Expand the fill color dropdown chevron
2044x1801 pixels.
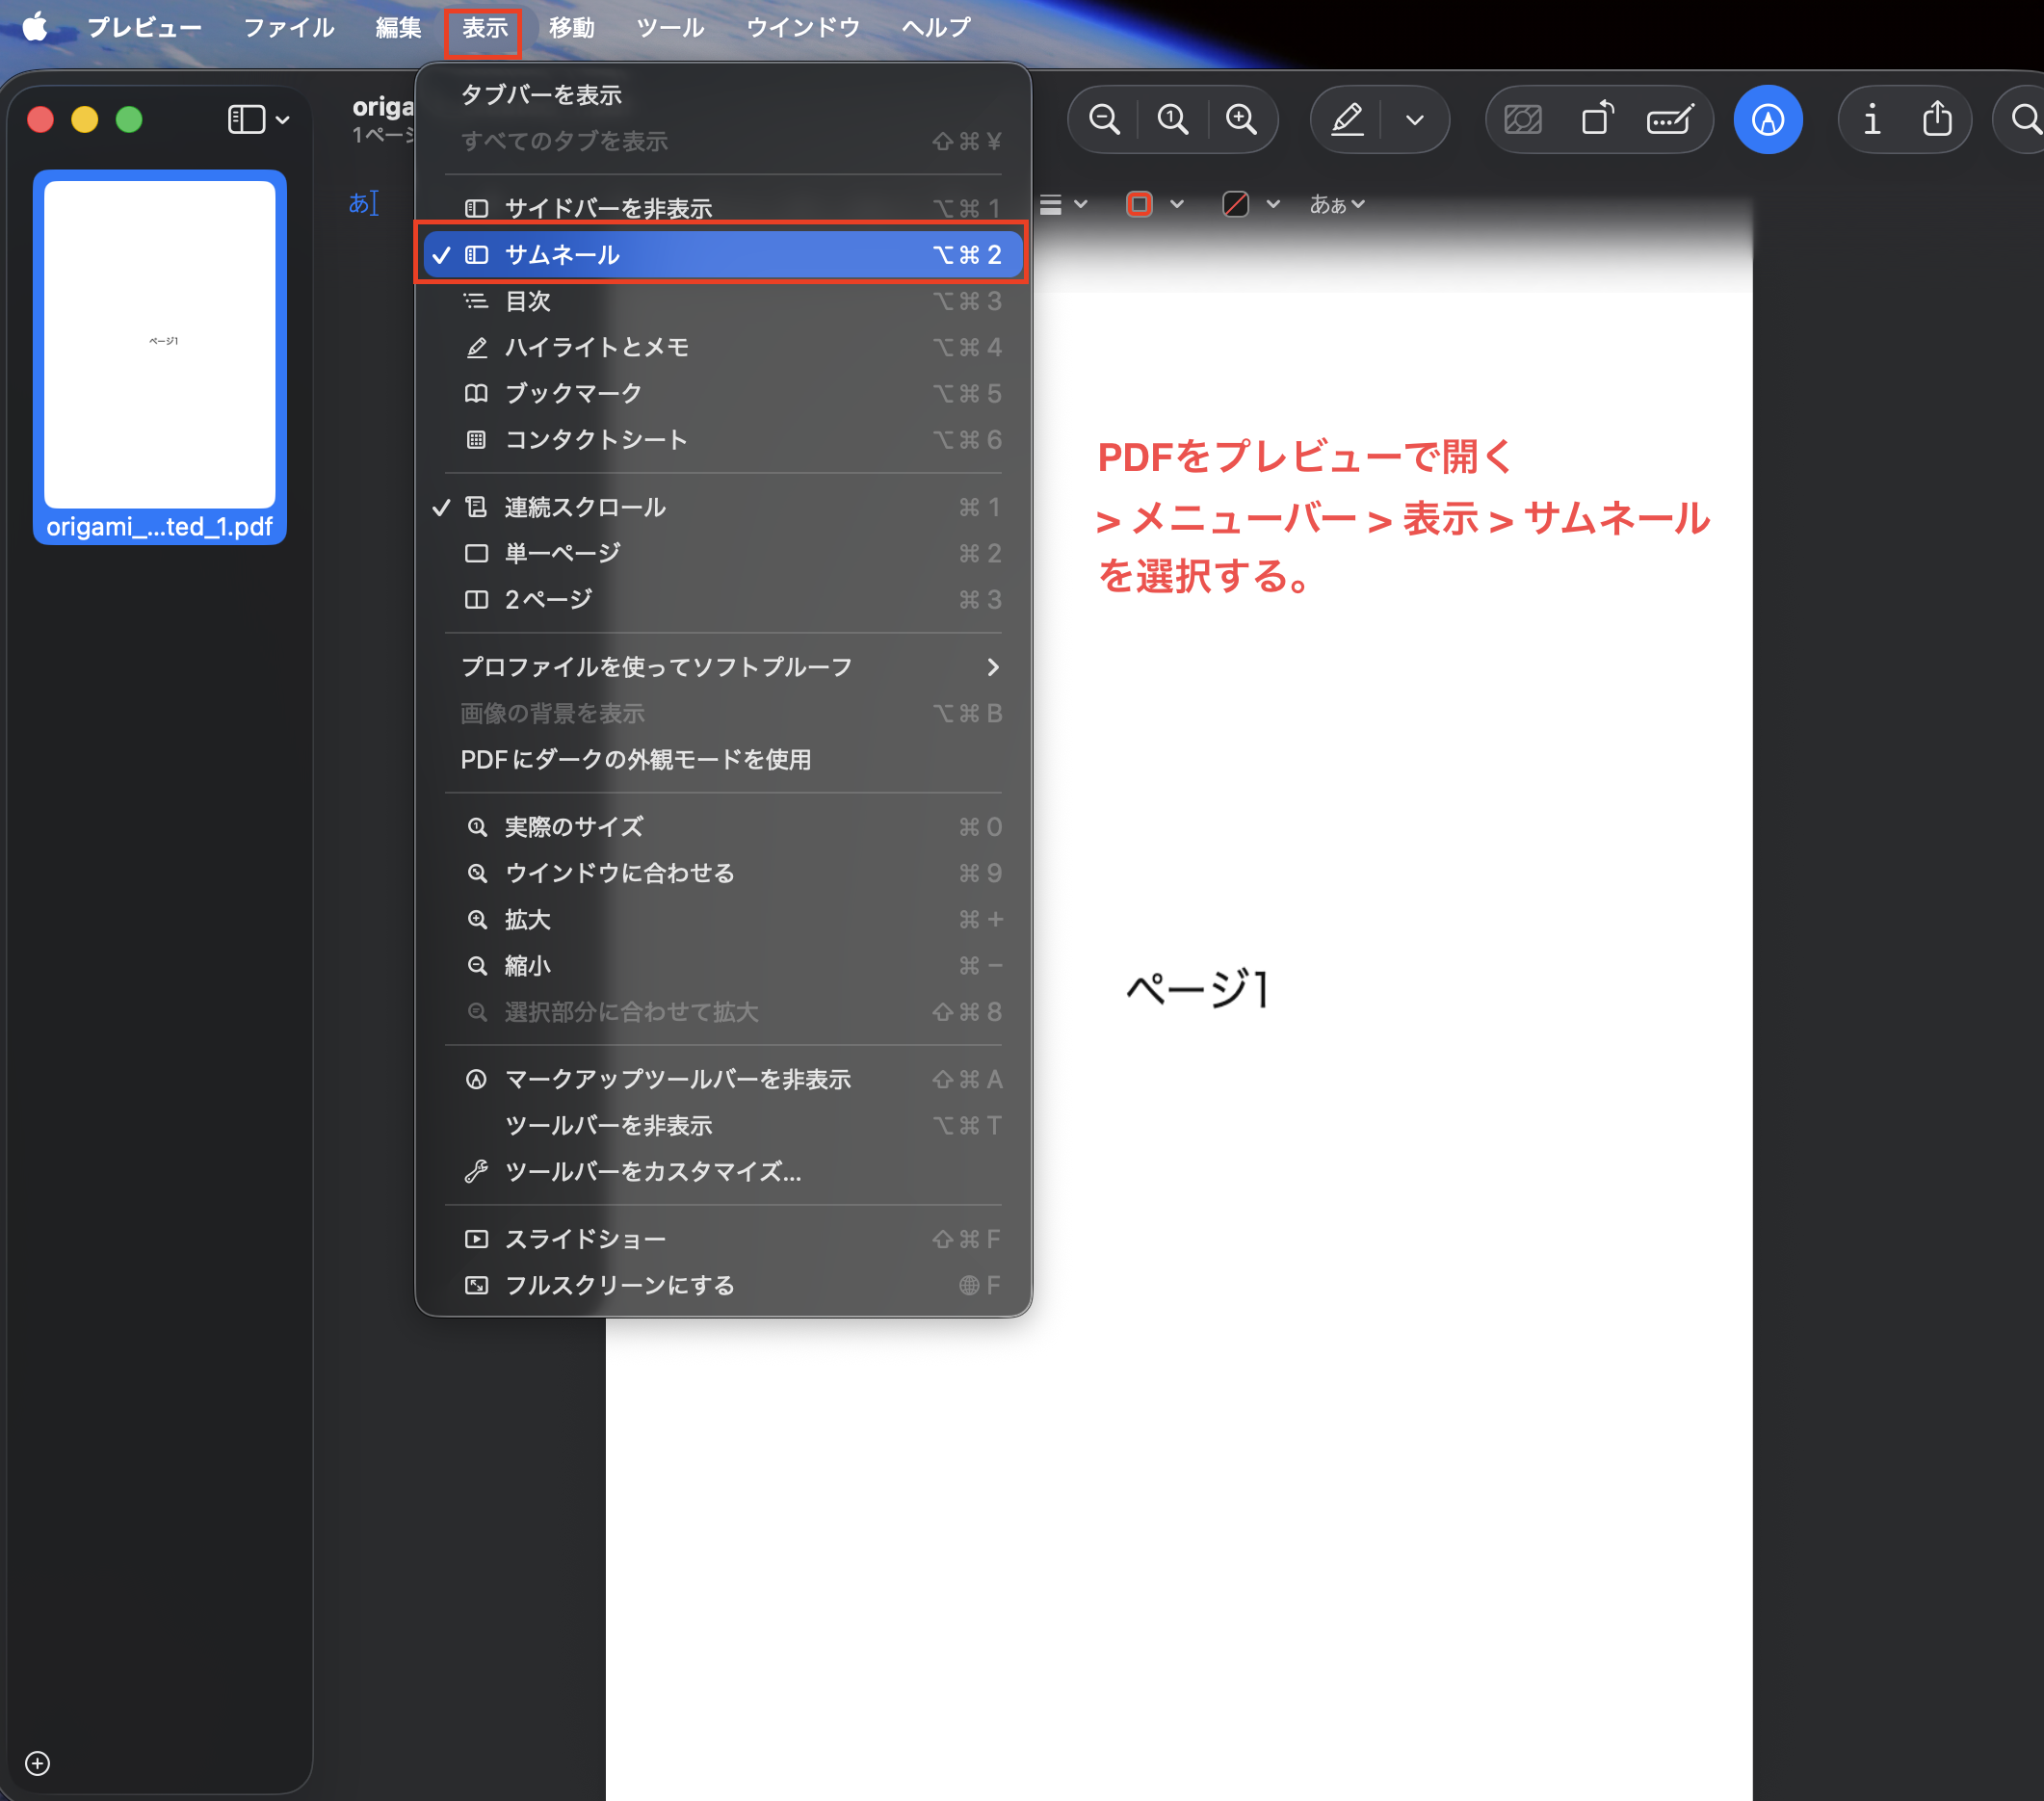tap(1273, 205)
